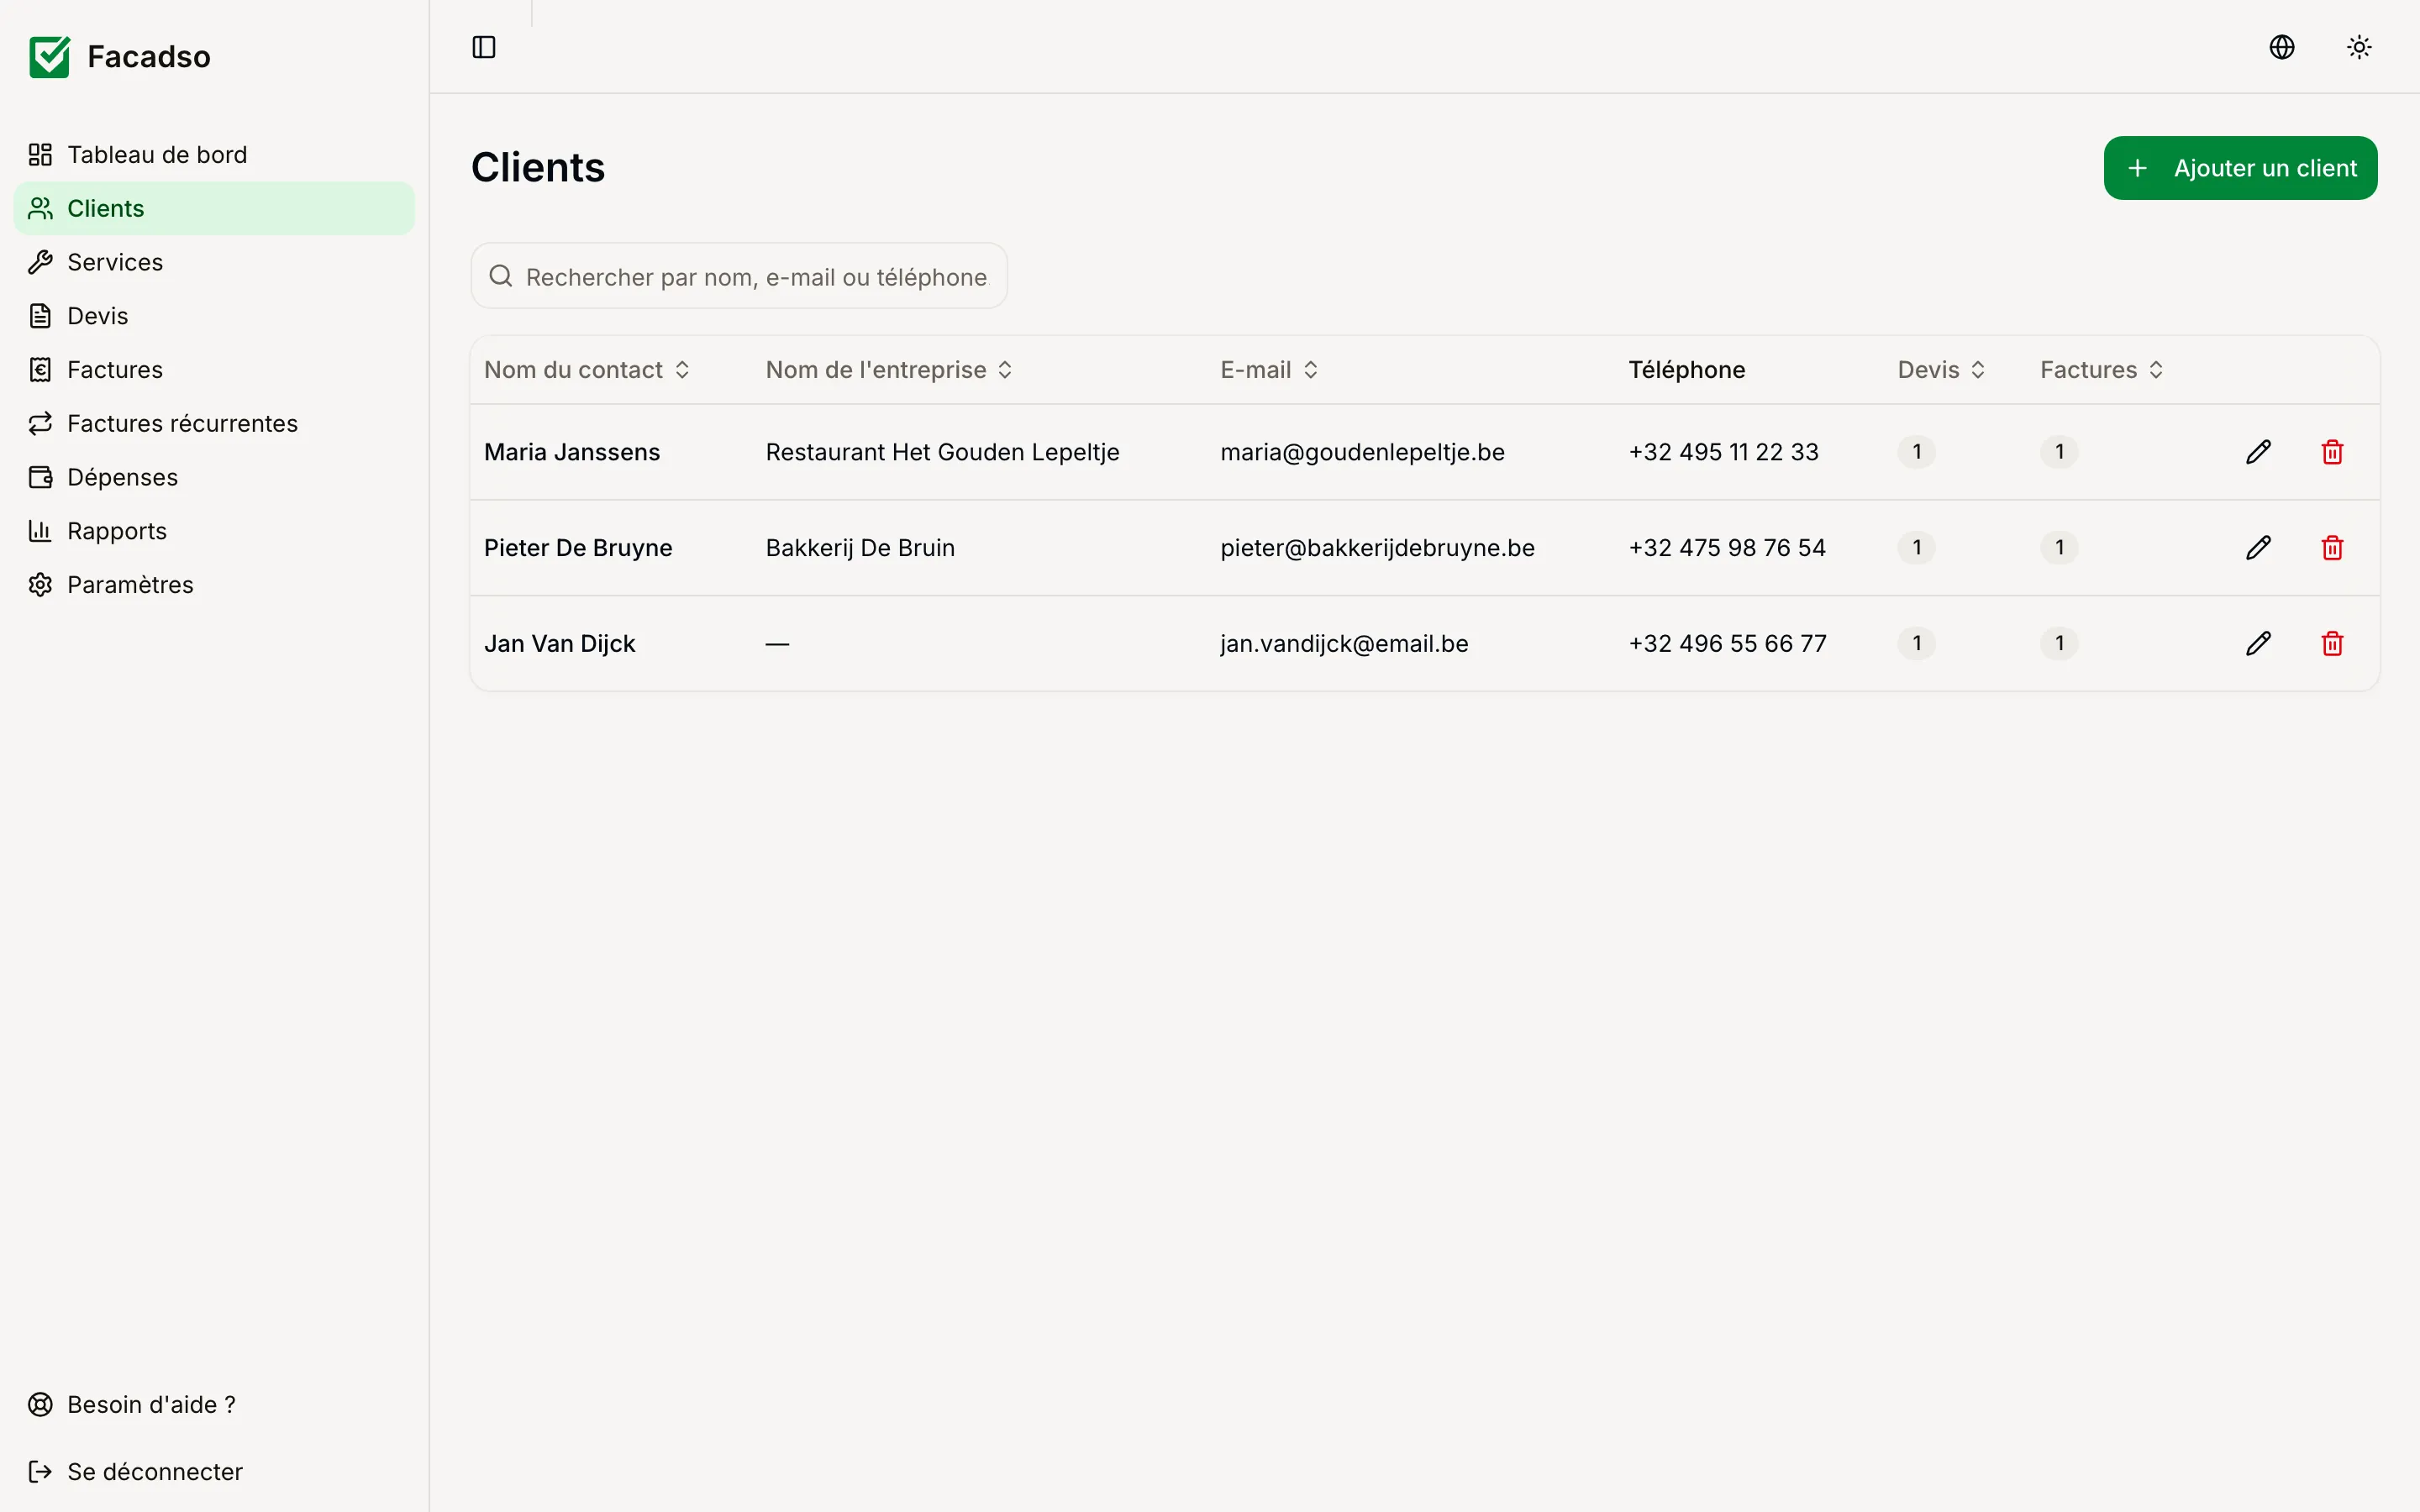Edit the Pieter De Bruyne client
This screenshot has height=1512, width=2420.
[x=2258, y=548]
